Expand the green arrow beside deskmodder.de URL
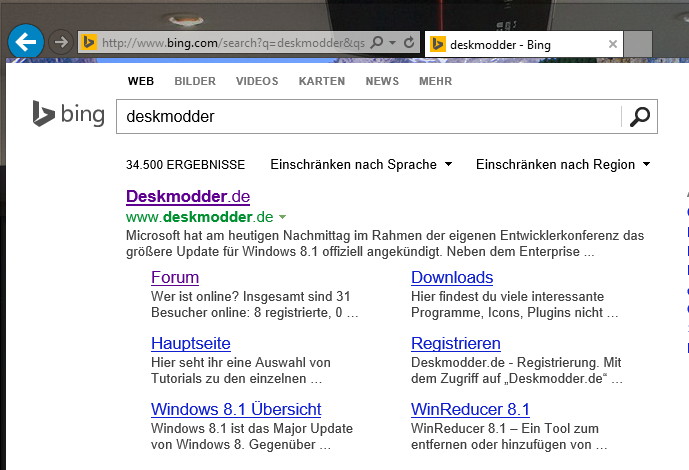This screenshot has height=470, width=689. click(283, 217)
